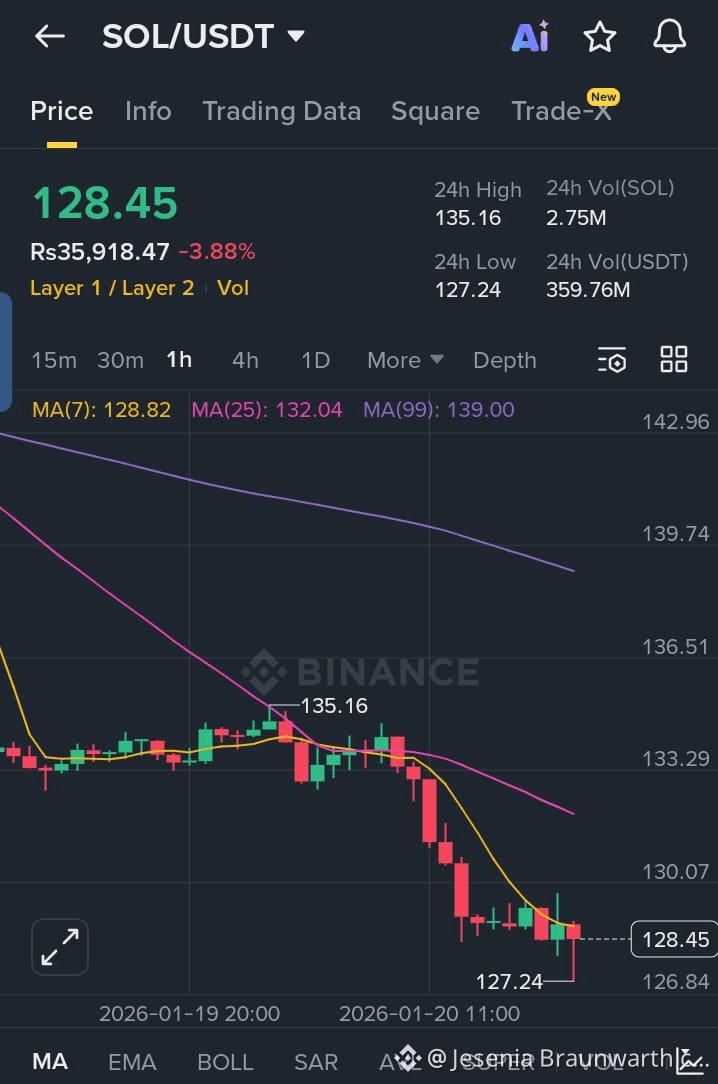
Task: Tap the 24h Low value 127.24
Action: click(468, 290)
